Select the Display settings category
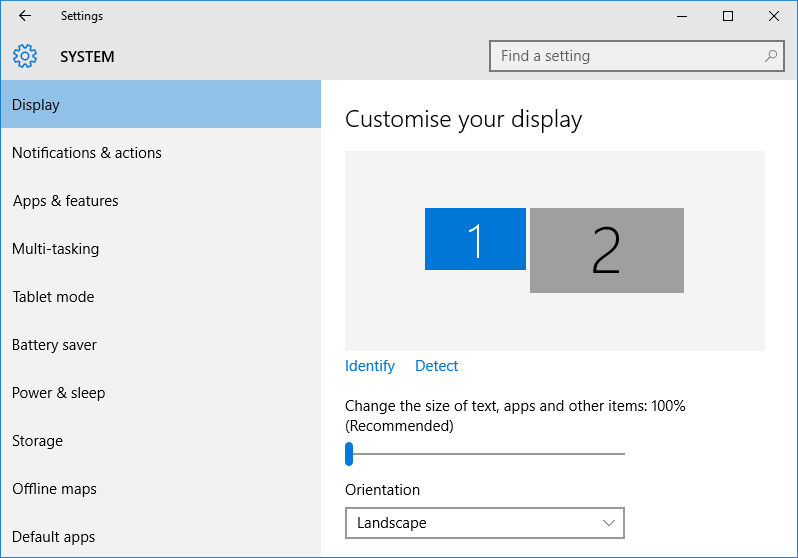 (x=160, y=105)
